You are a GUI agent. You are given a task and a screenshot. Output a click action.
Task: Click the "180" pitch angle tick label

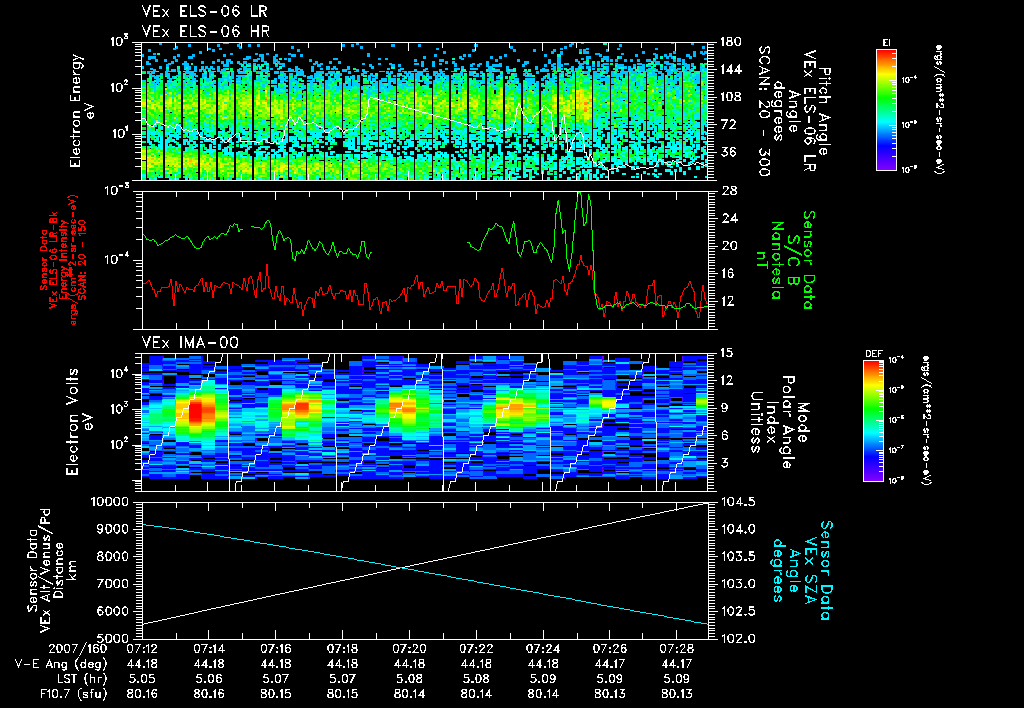click(730, 42)
